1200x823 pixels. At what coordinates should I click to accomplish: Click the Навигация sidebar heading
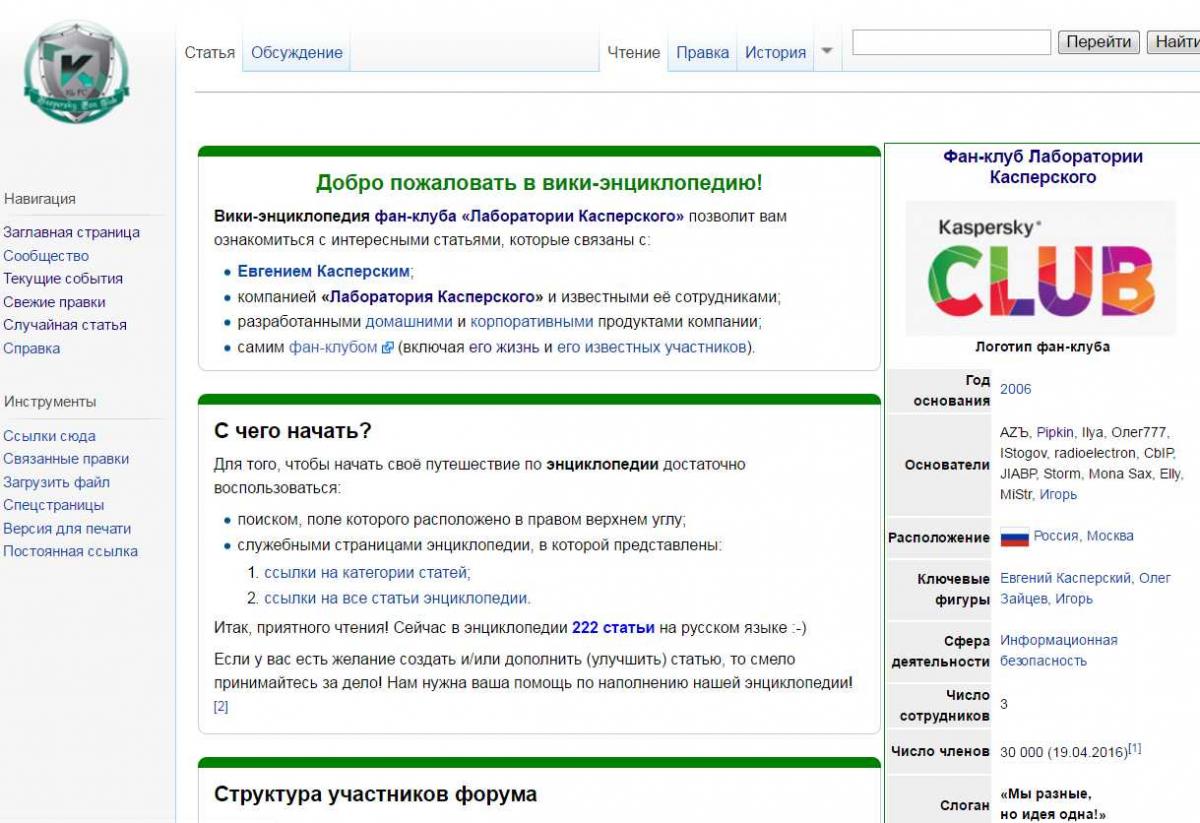[40, 199]
